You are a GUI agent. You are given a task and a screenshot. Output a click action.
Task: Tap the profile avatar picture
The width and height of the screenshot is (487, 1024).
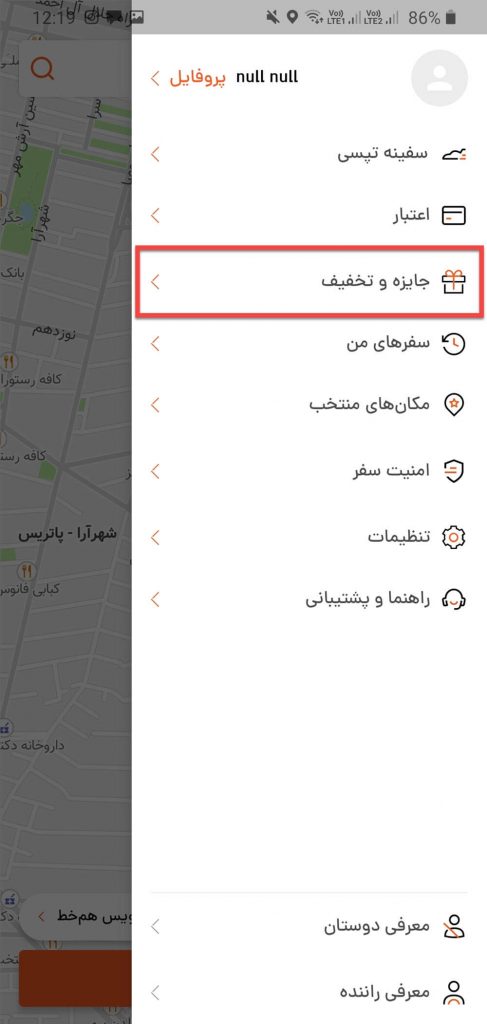[x=439, y=78]
